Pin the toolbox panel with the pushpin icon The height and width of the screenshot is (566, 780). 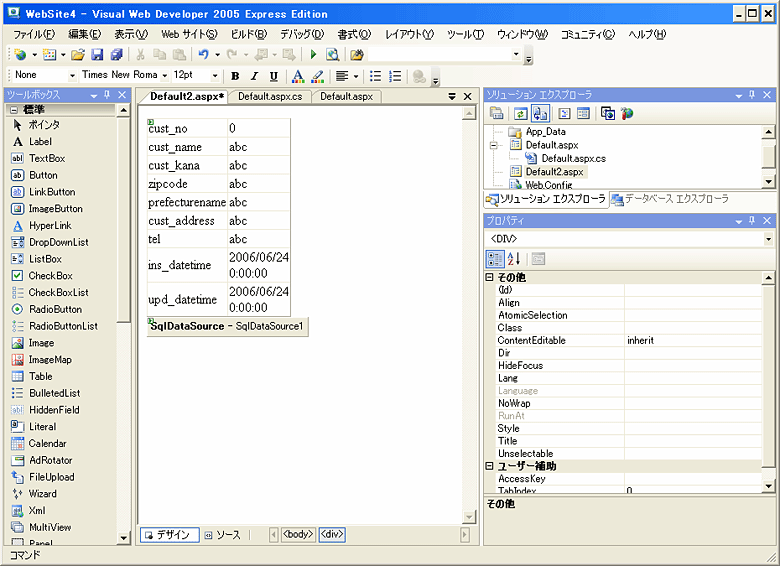pyautogui.click(x=107, y=95)
